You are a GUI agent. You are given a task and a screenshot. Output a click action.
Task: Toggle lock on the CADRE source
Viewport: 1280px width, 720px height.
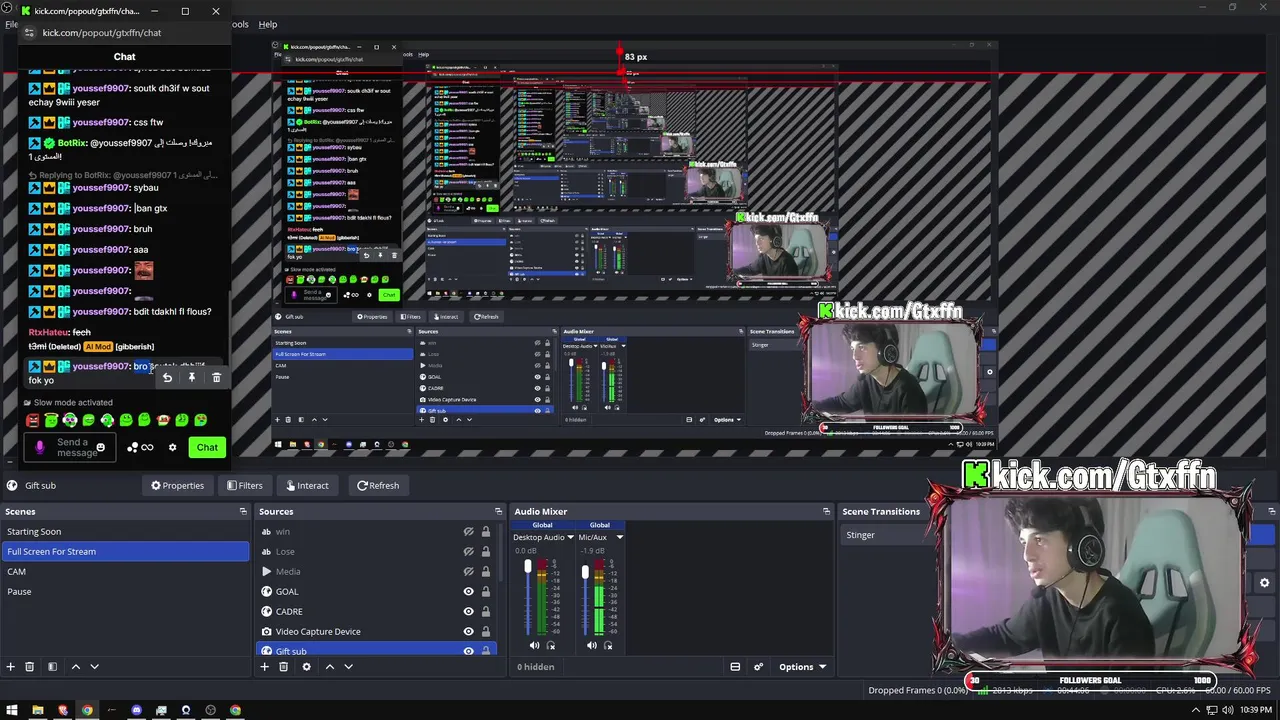point(486,612)
